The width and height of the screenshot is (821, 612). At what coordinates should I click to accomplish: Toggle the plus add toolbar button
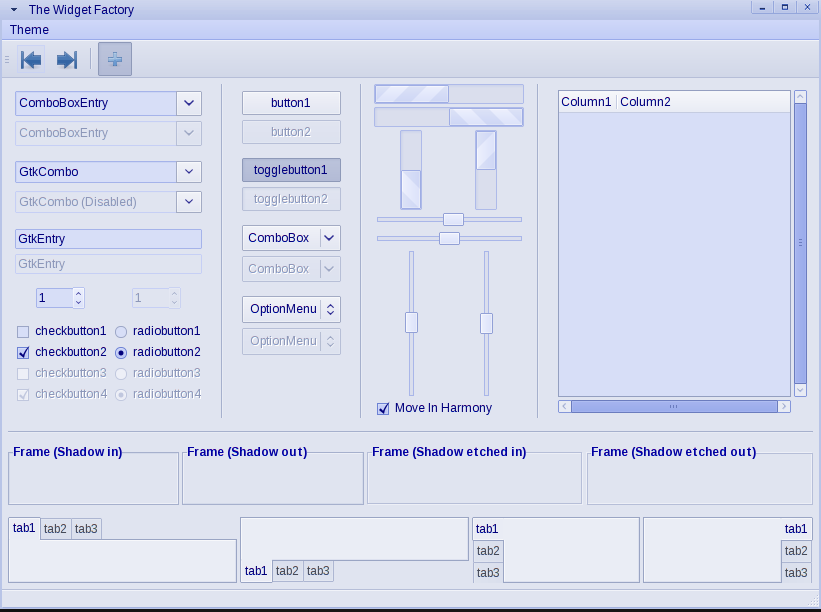click(115, 59)
